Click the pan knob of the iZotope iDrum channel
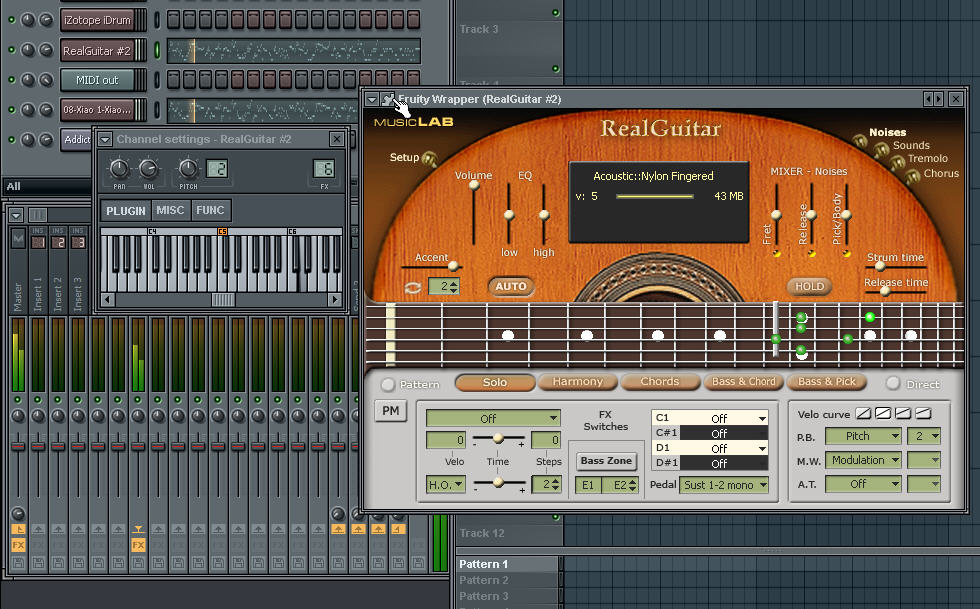The image size is (980, 609). [28, 20]
